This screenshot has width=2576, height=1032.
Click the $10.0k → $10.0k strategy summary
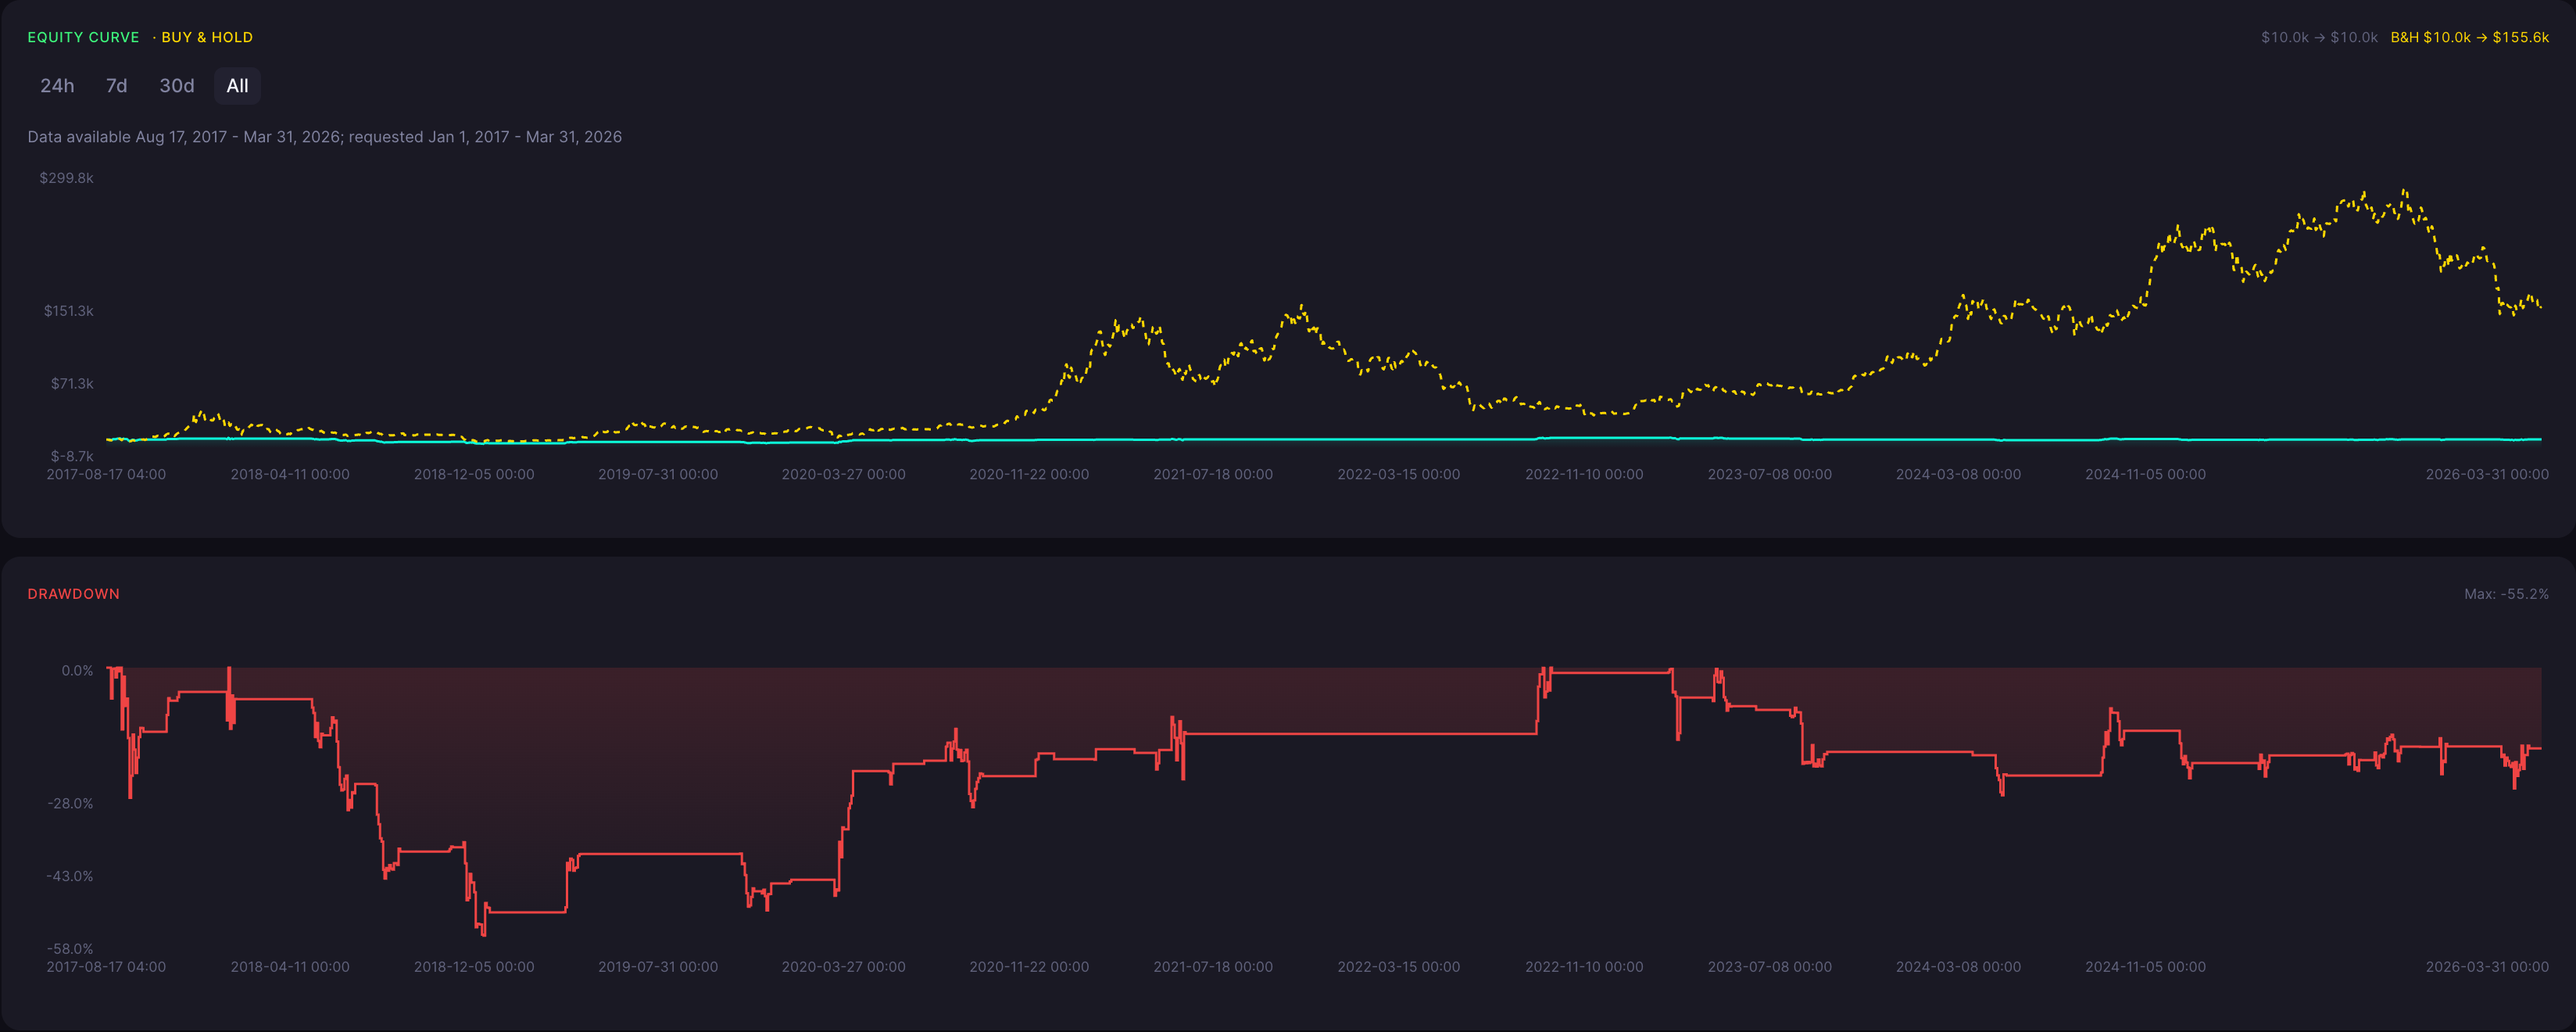pos(2319,37)
